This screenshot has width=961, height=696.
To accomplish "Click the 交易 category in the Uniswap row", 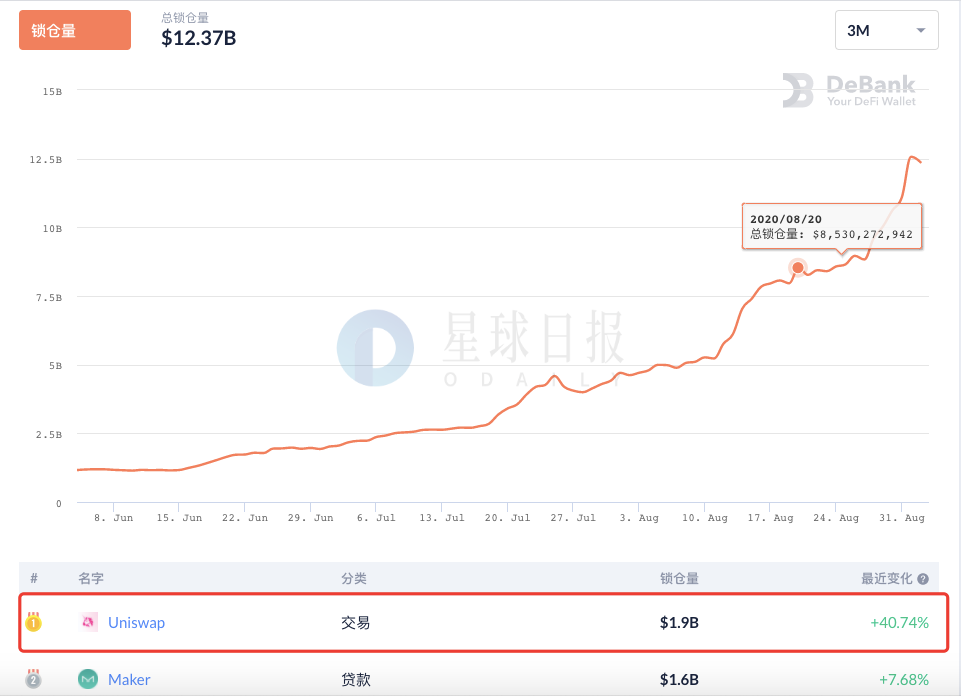I will [355, 622].
